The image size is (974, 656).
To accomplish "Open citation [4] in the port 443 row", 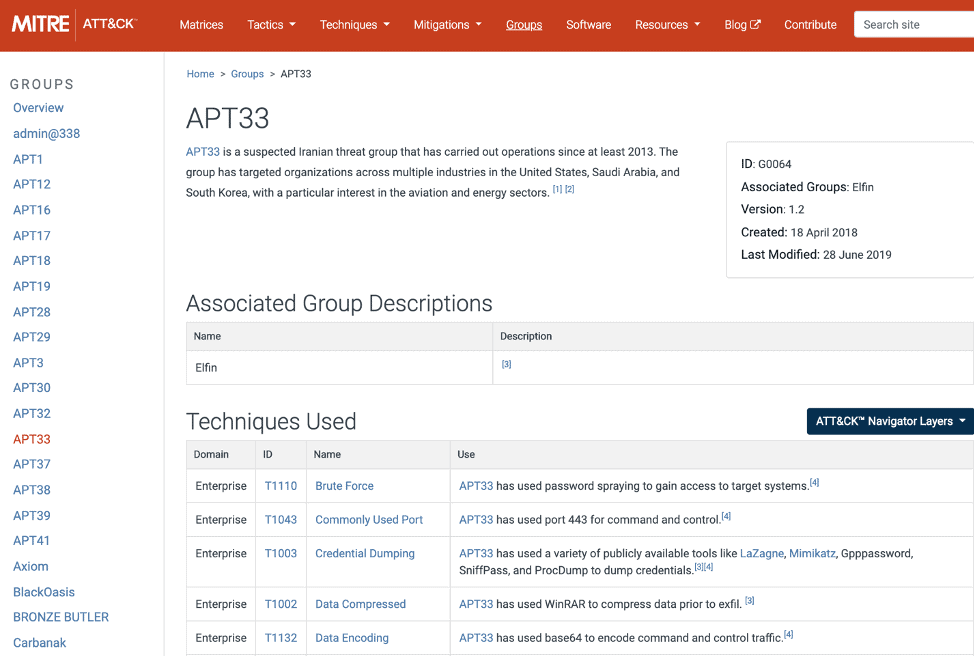I will [x=726, y=516].
